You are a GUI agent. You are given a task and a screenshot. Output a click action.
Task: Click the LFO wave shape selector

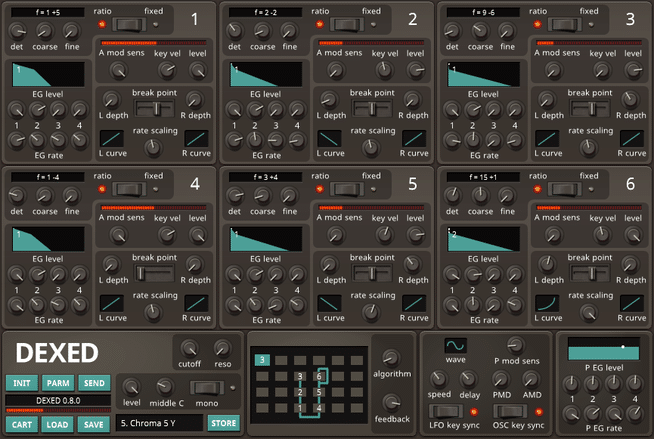[455, 346]
